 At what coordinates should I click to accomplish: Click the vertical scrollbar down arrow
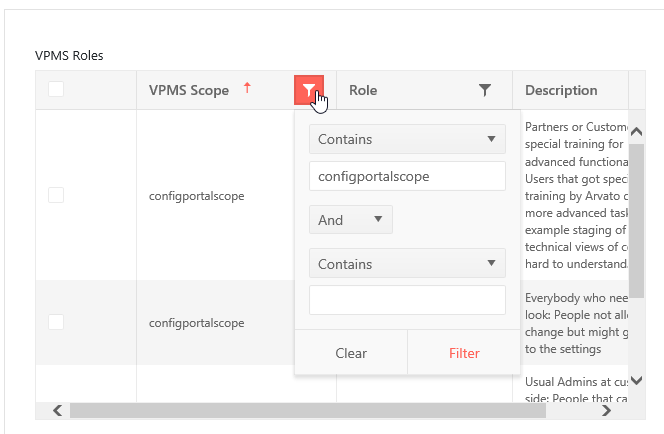tap(637, 381)
